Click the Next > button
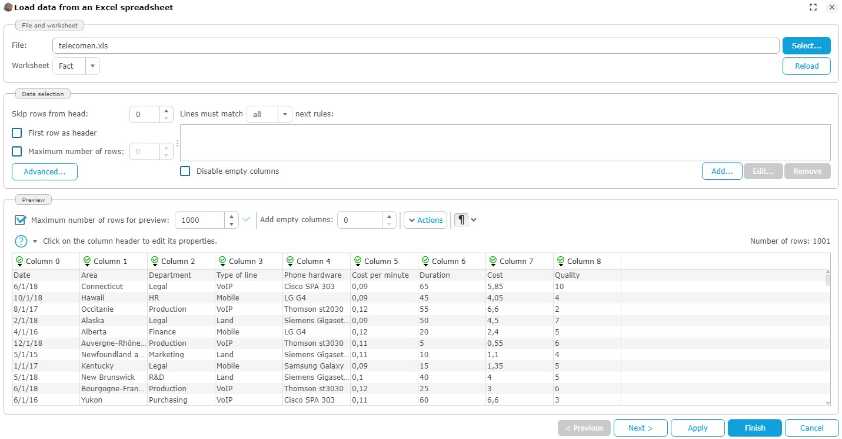842x439 pixels. (640, 427)
